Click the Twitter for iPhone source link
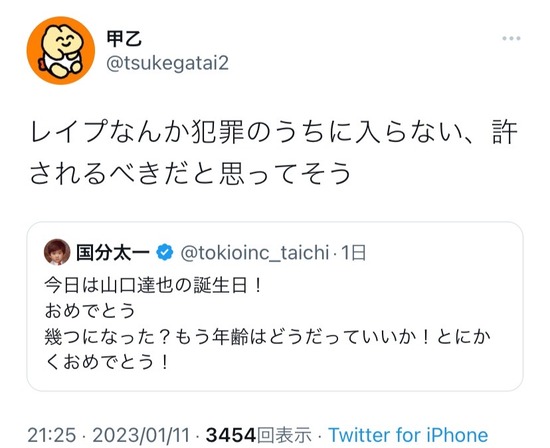Image resolution: width=550 pixels, height=448 pixels. click(x=408, y=435)
